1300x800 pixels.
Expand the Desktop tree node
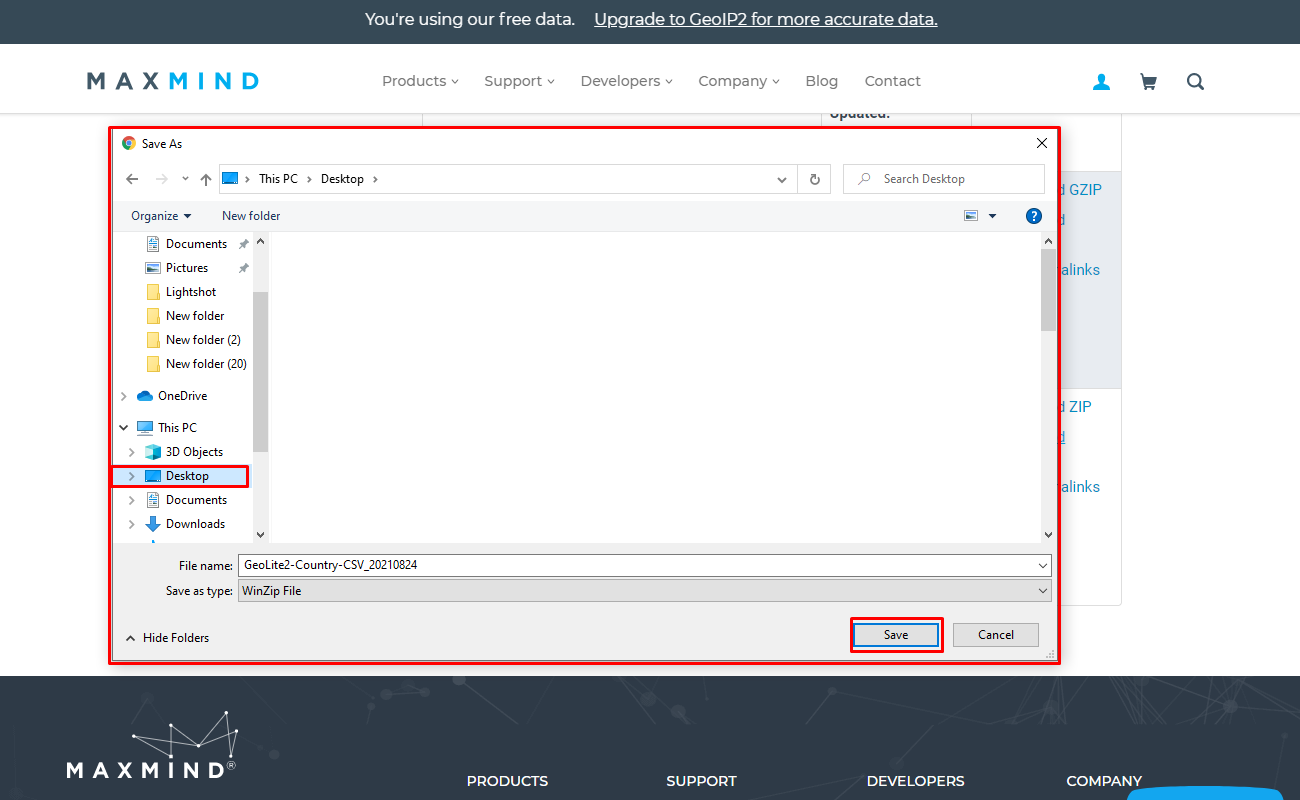pyautogui.click(x=132, y=476)
